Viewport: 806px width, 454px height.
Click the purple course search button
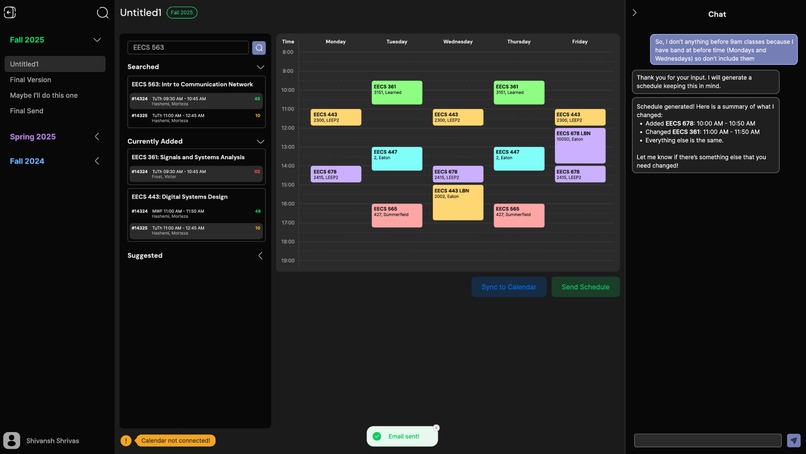click(259, 48)
